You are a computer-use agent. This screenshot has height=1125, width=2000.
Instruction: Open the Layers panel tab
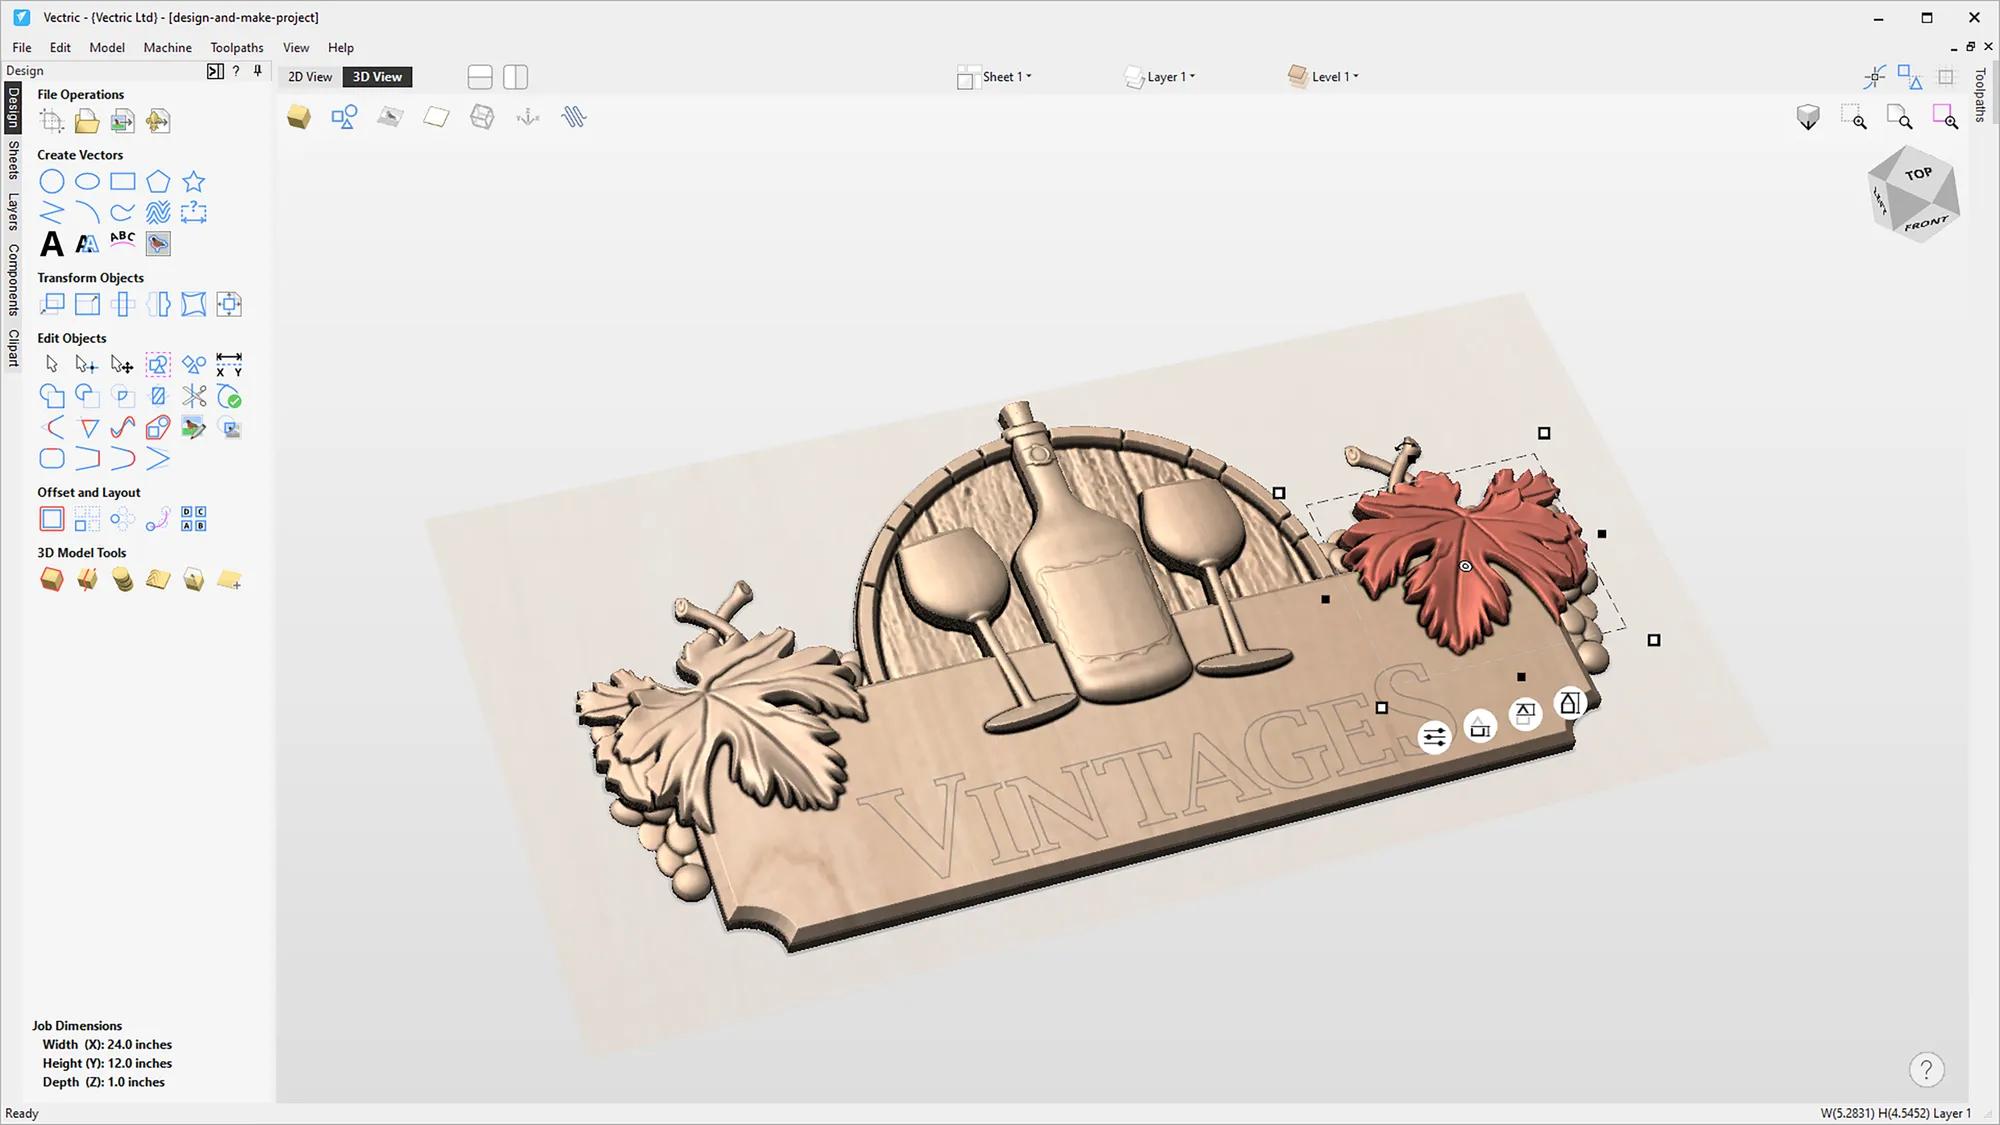coord(12,198)
